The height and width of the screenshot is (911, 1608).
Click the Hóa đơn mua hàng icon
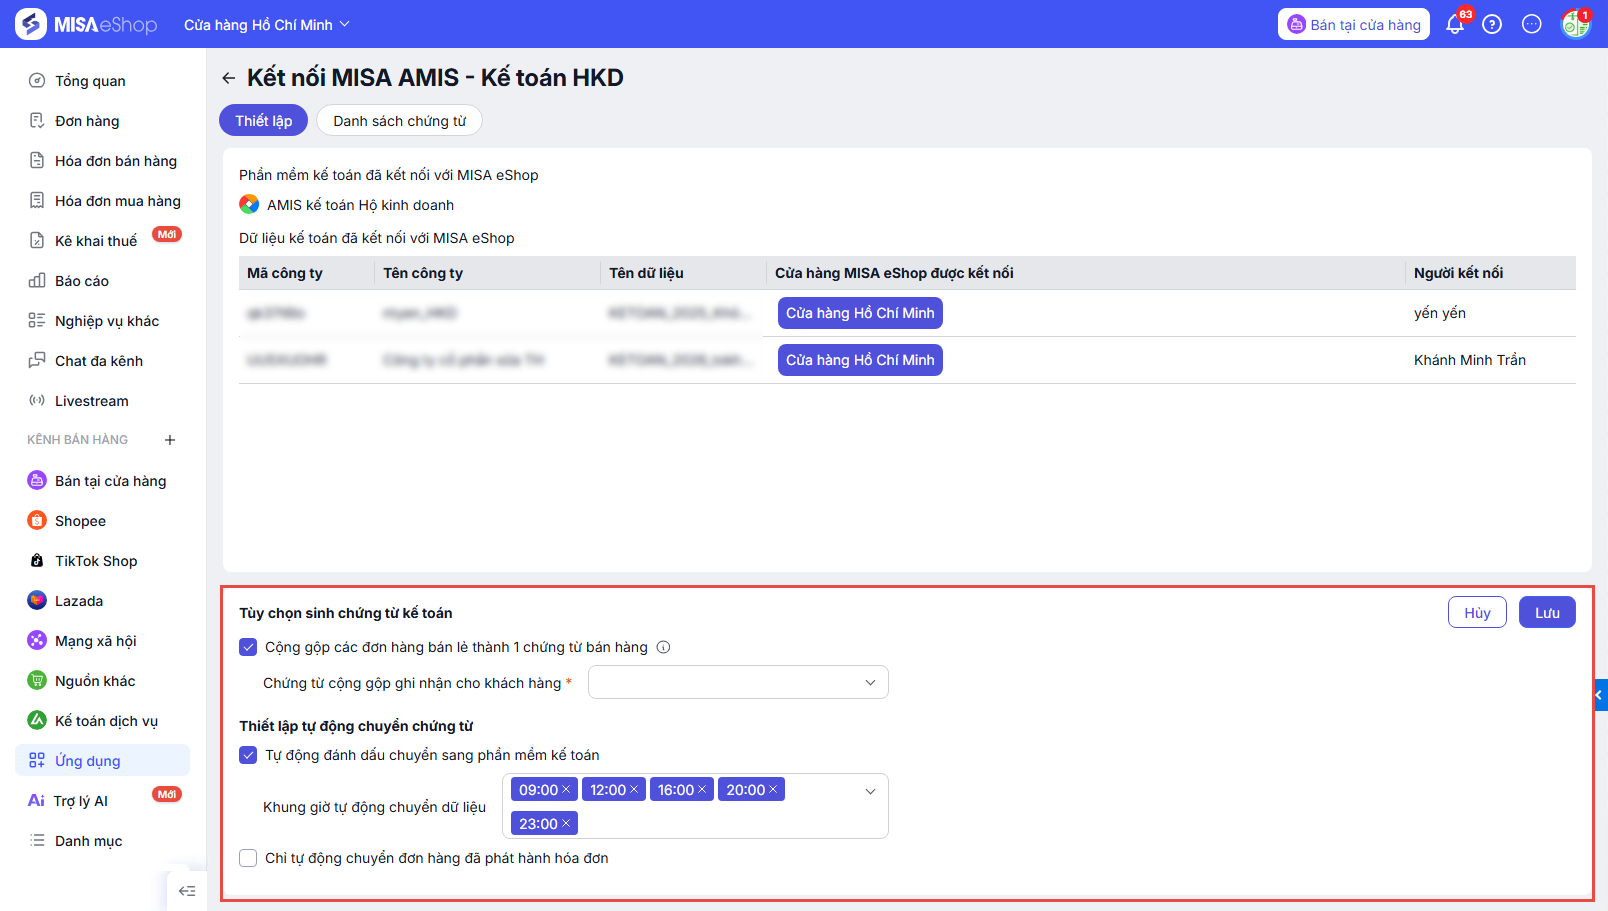(37, 201)
